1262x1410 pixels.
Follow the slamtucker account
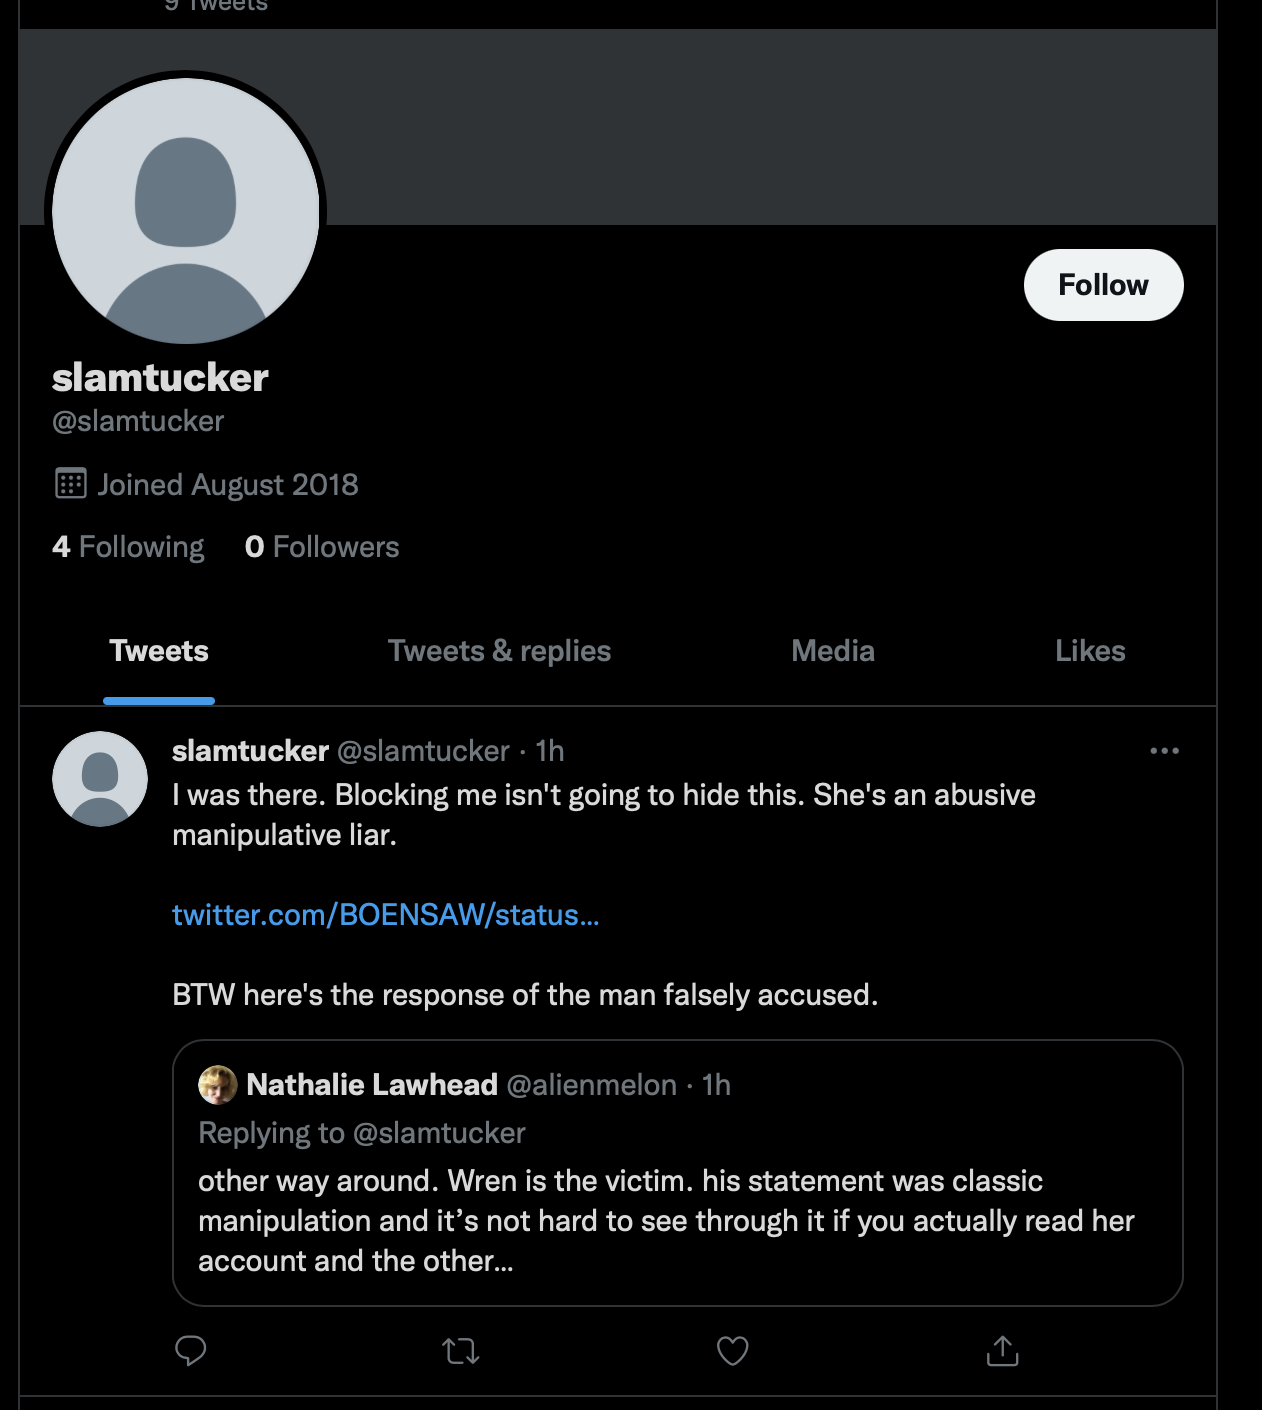[1103, 285]
